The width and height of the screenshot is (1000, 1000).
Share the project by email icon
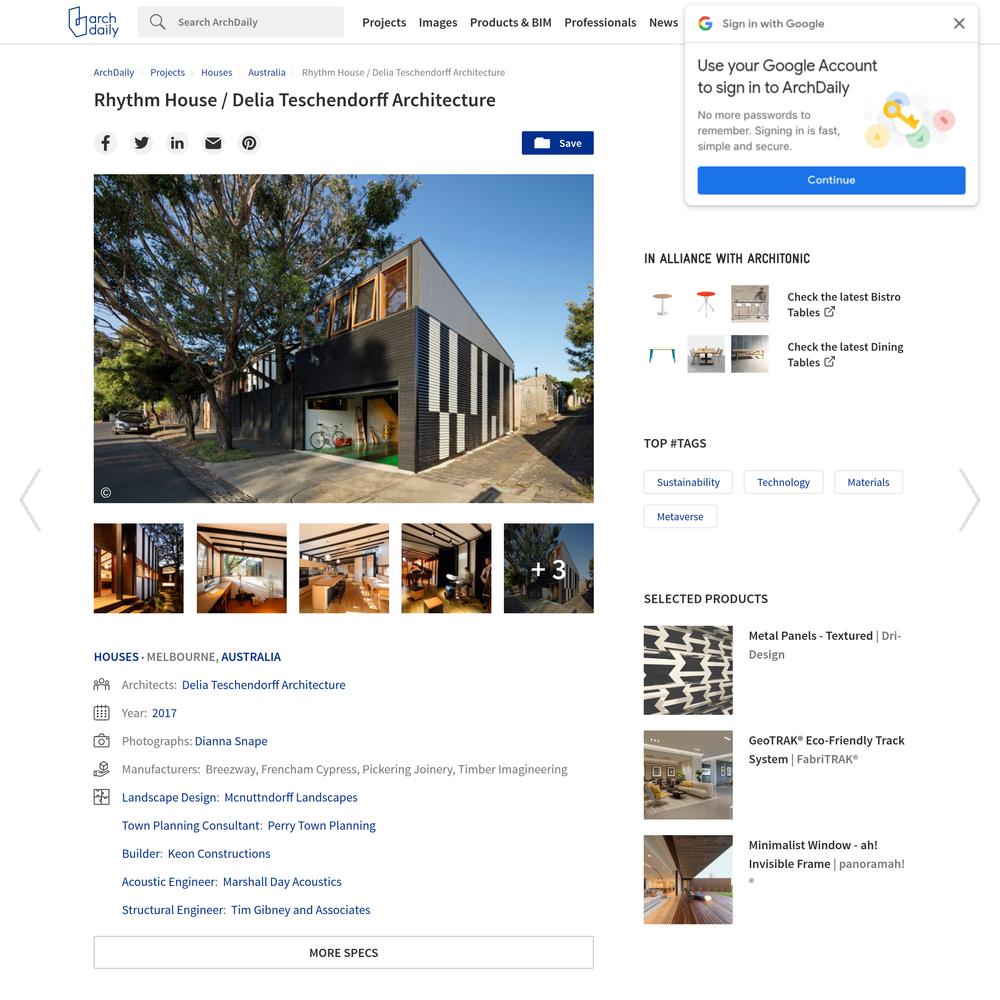[213, 143]
